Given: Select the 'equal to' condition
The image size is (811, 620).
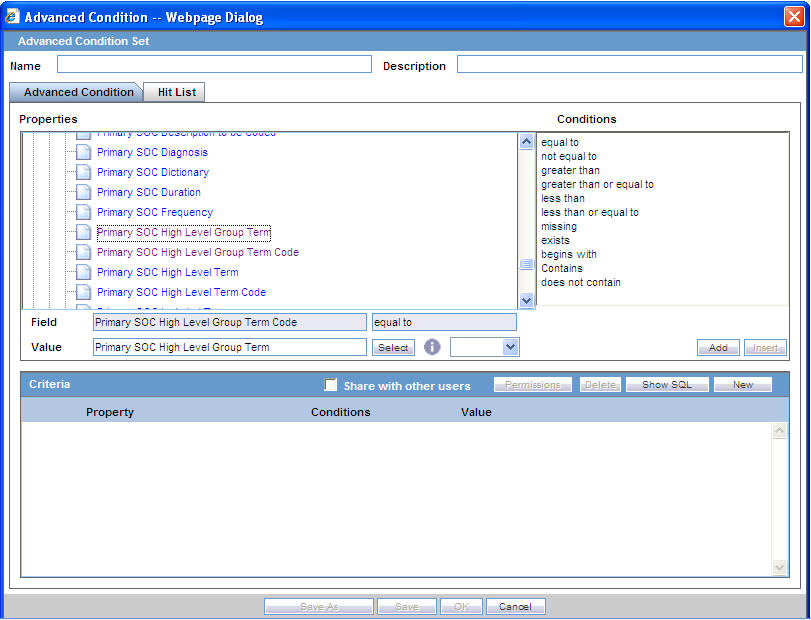Looking at the screenshot, I should tap(560, 142).
